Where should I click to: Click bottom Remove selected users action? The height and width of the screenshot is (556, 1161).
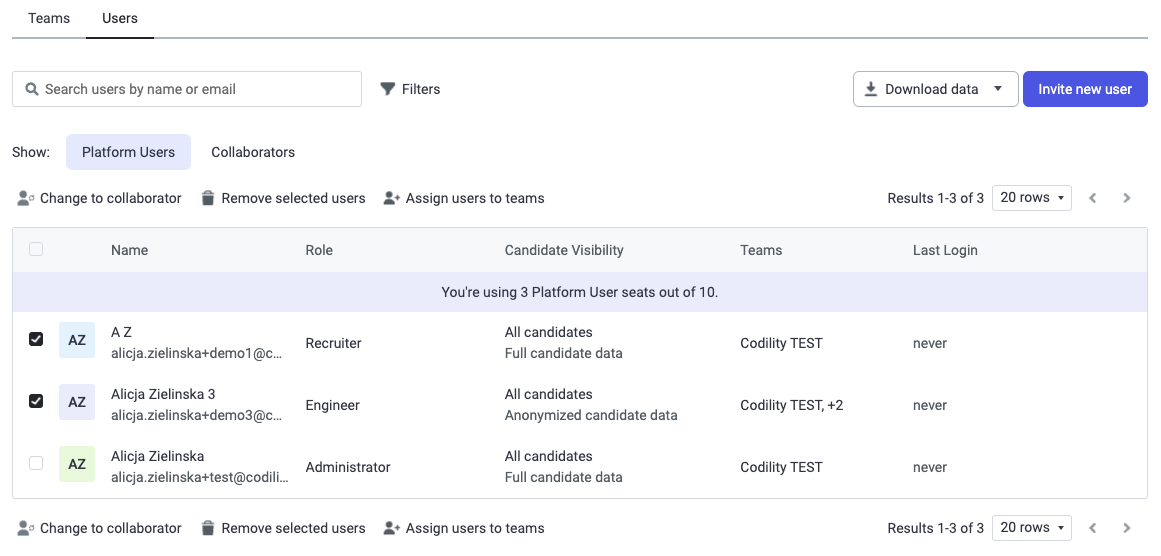point(284,528)
